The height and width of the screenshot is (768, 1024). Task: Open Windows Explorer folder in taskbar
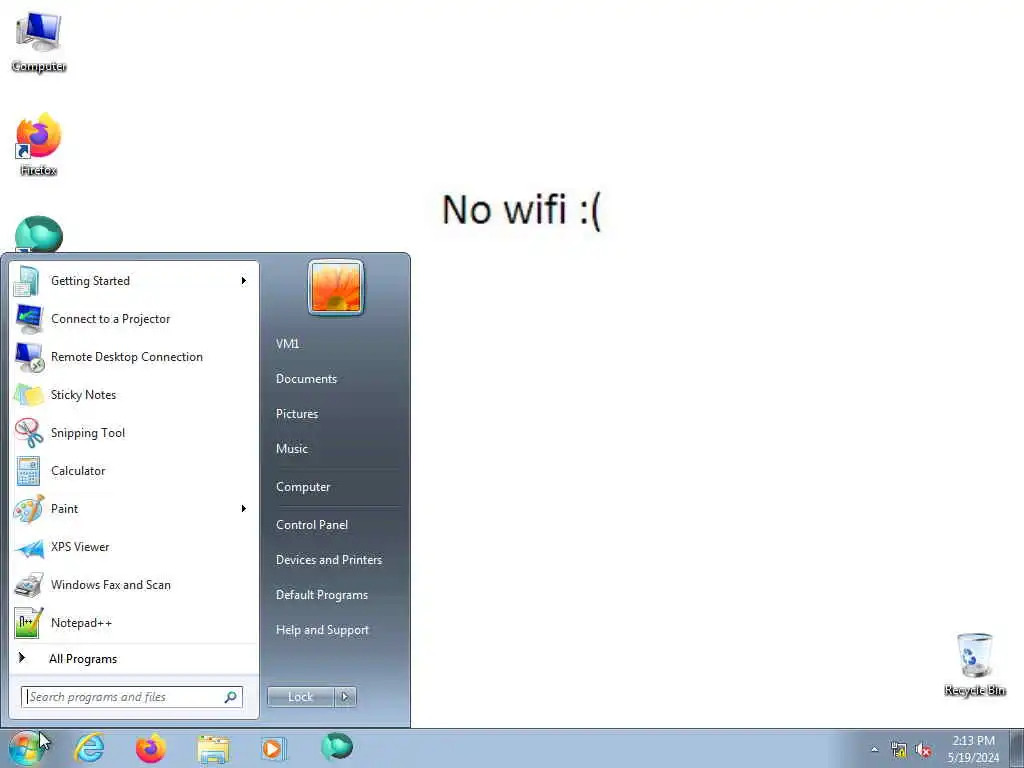coord(213,749)
